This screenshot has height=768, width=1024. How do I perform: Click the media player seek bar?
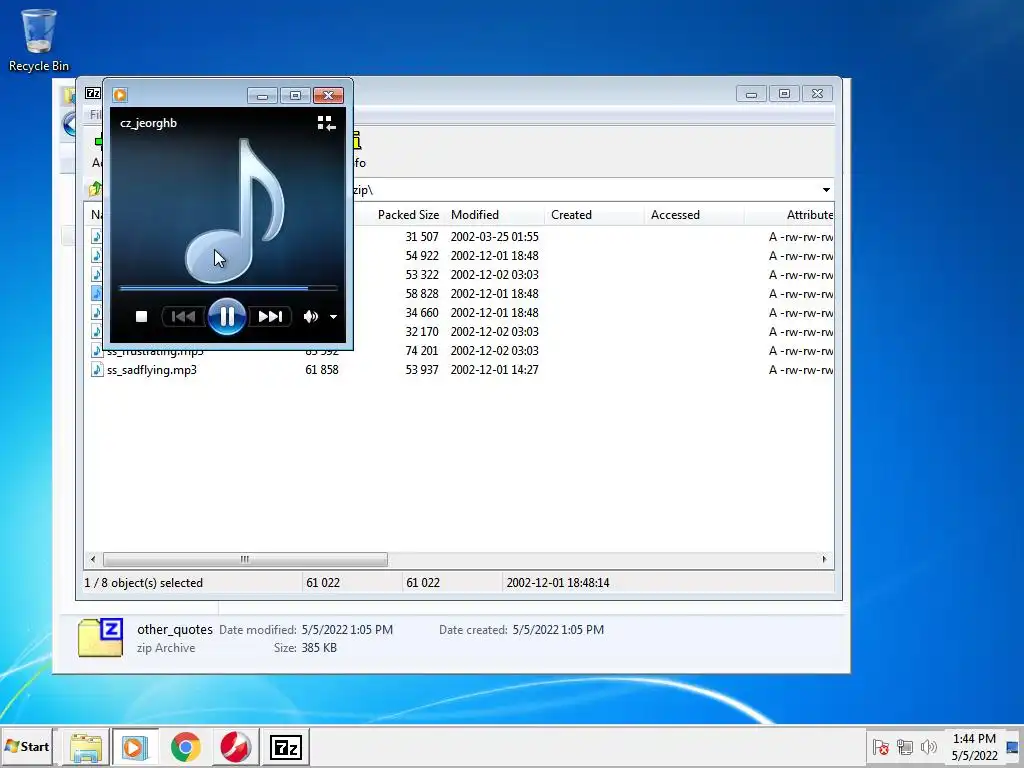click(x=228, y=287)
